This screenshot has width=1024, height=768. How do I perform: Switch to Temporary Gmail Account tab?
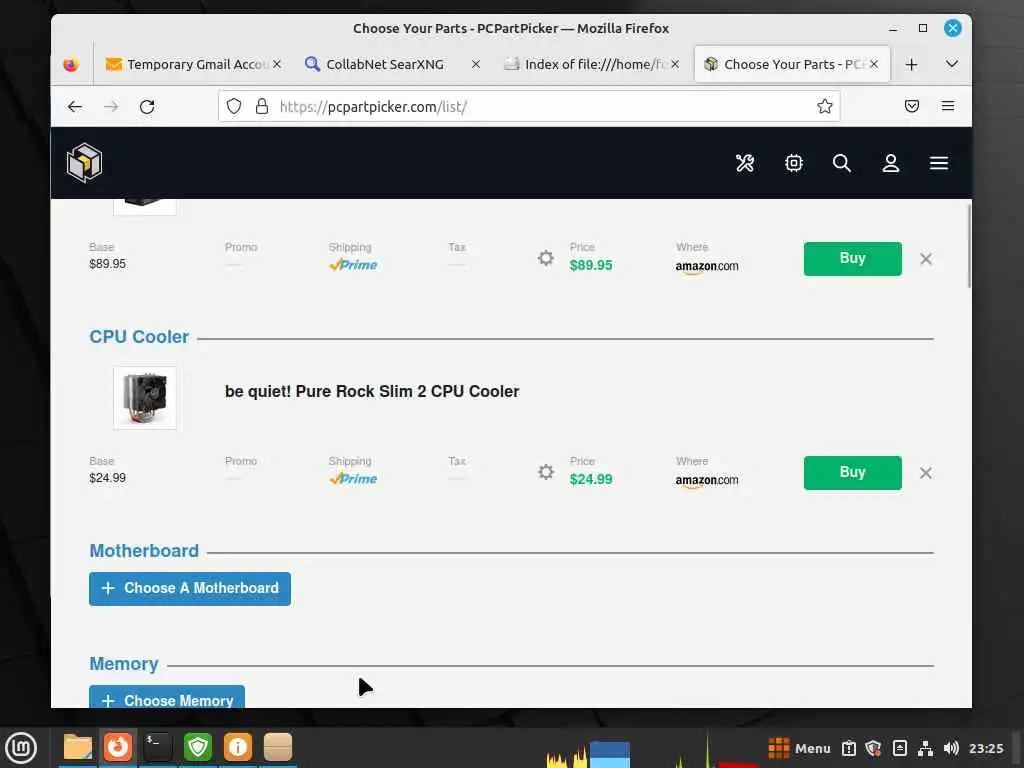point(193,64)
